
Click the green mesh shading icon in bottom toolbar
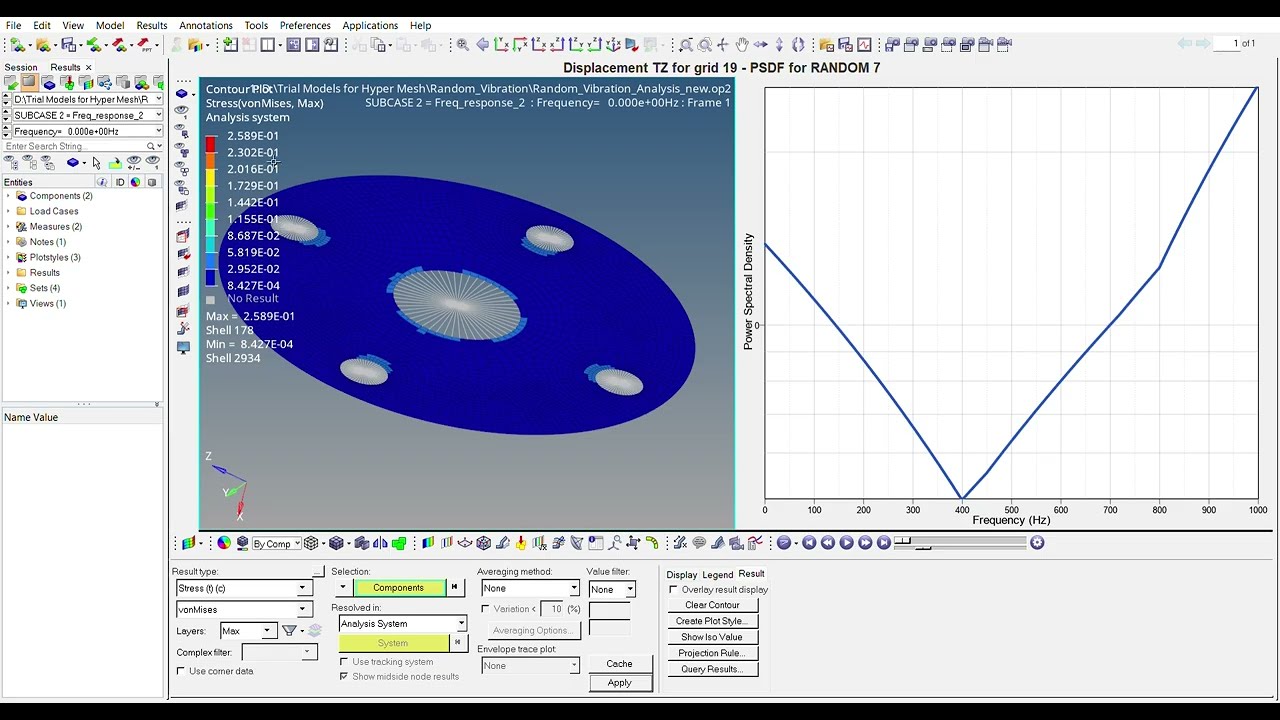[399, 543]
